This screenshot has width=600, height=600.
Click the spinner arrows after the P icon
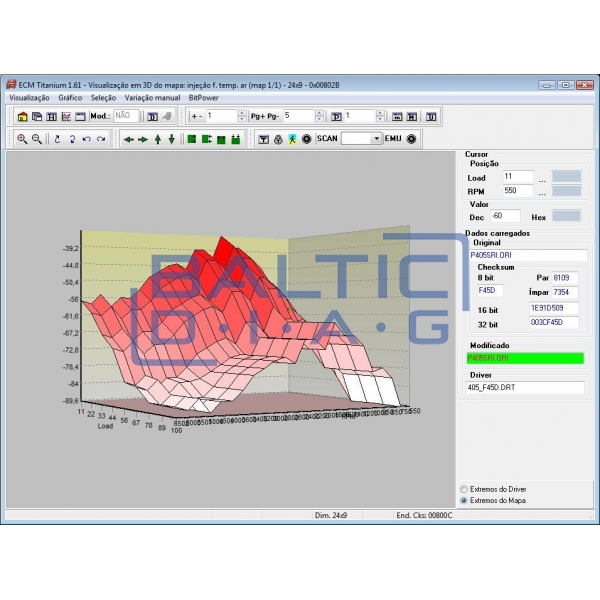(x=380, y=116)
